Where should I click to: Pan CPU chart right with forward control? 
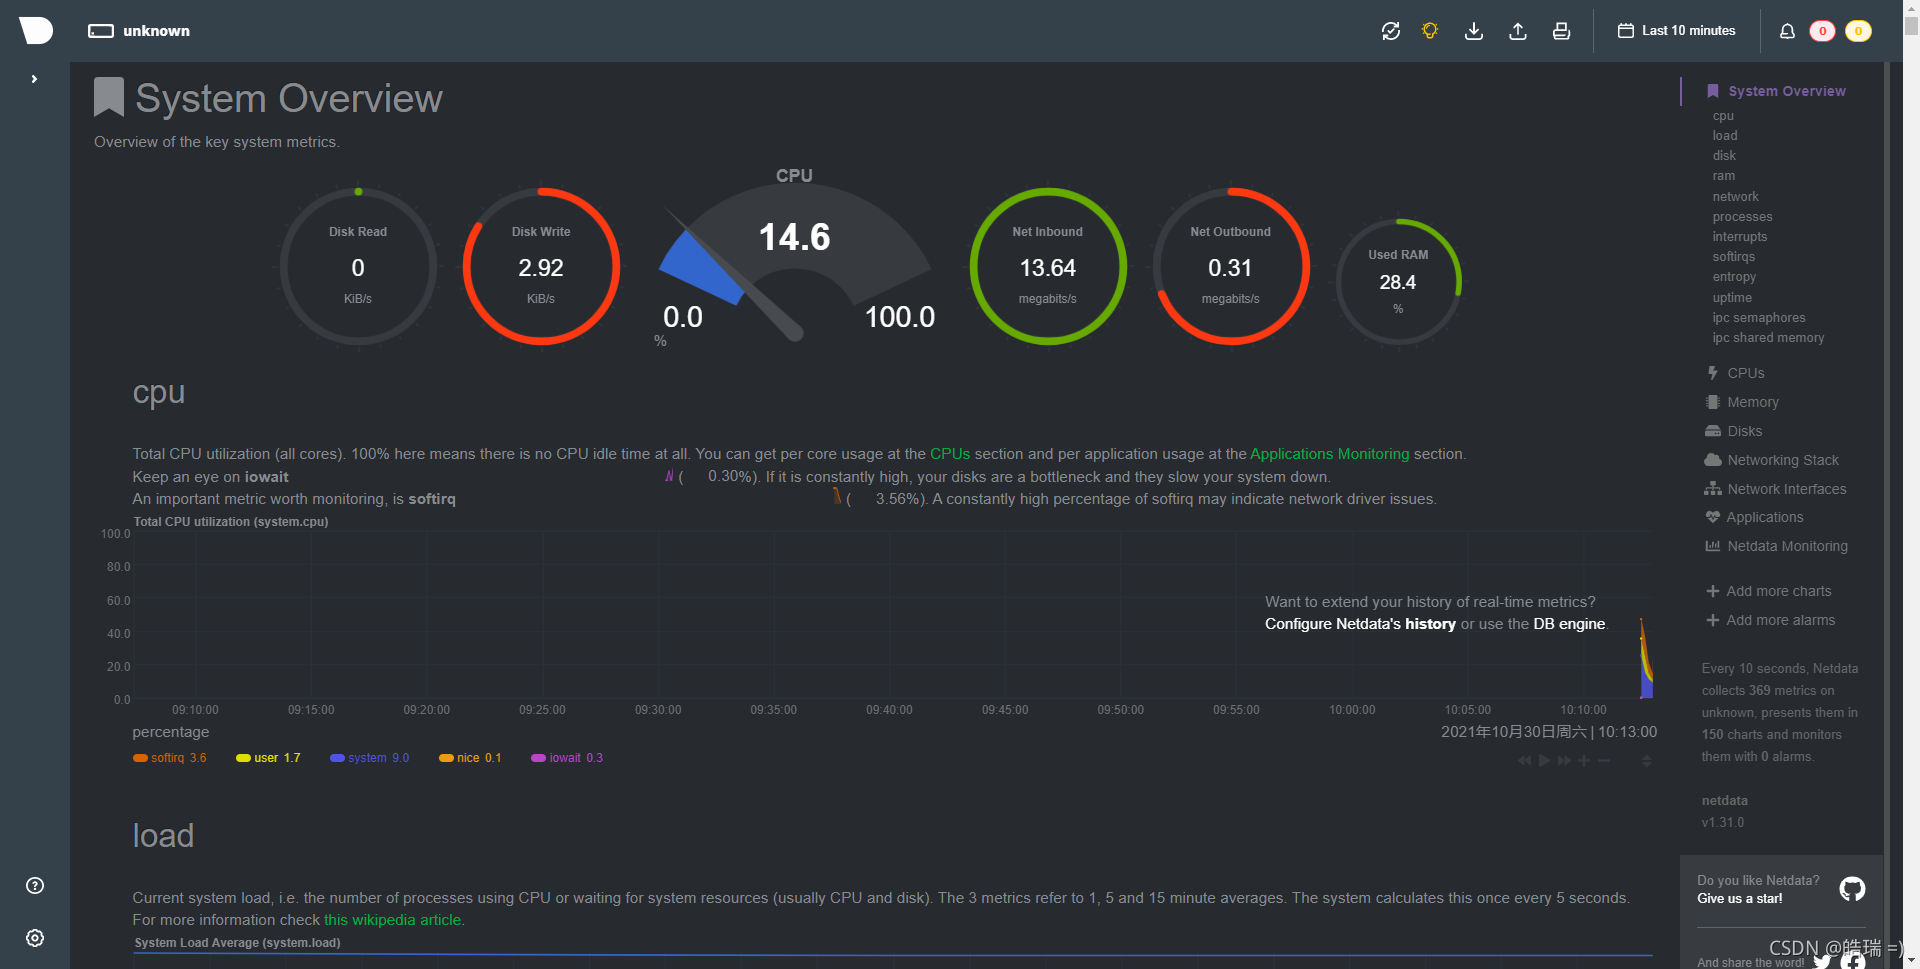(1564, 761)
